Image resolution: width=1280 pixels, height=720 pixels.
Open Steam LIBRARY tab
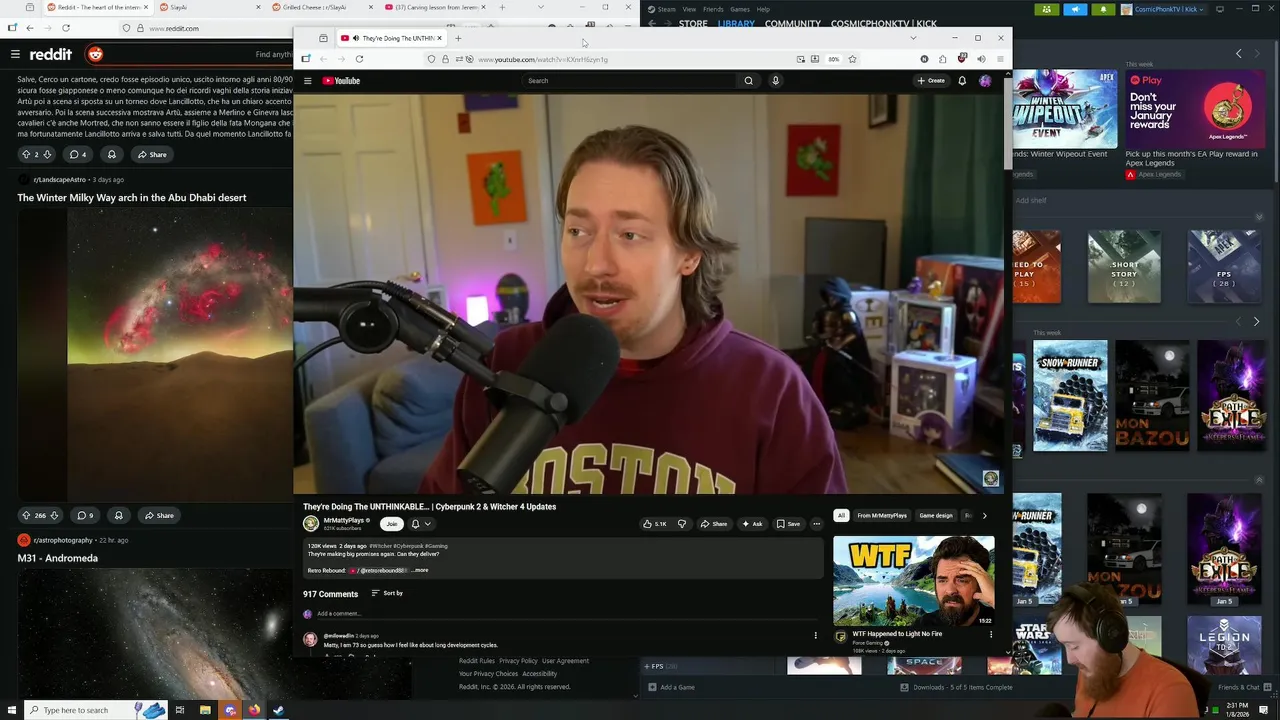[736, 23]
